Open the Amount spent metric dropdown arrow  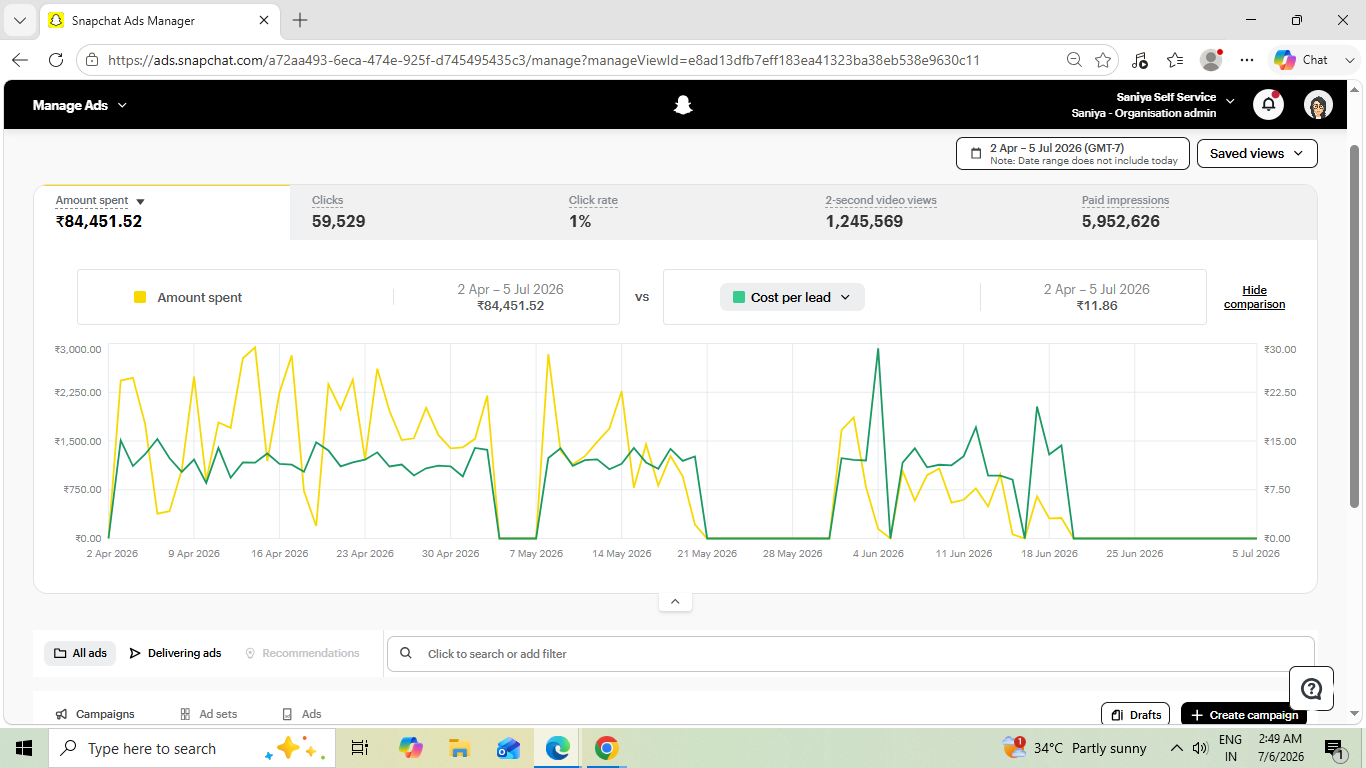[140, 202]
